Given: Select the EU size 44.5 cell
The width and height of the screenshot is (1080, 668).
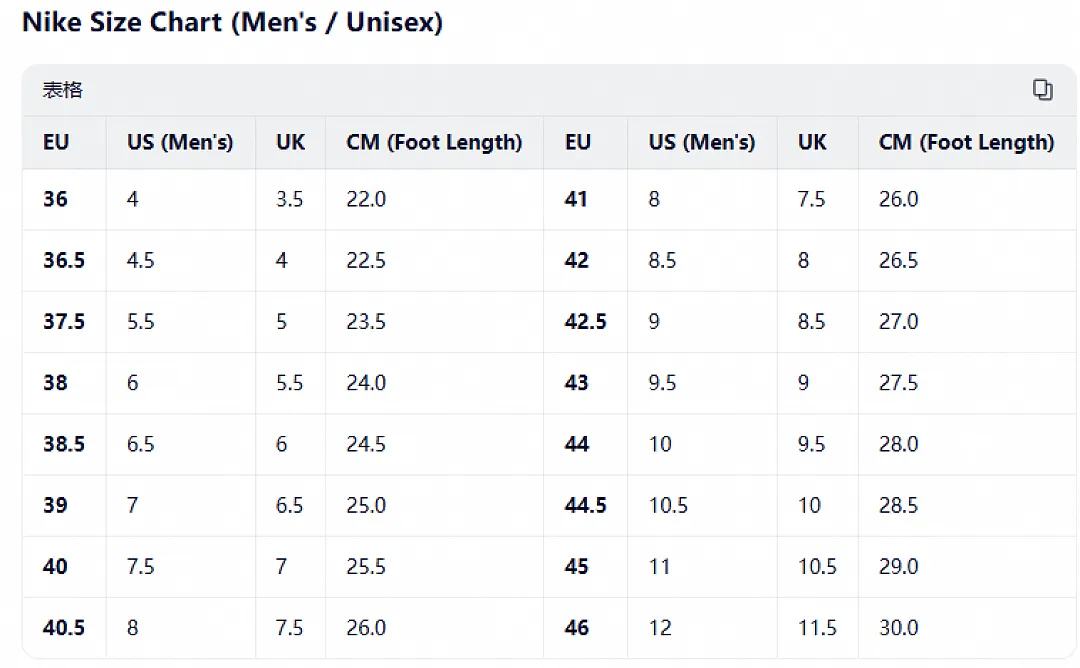Looking at the screenshot, I should pos(585,505).
